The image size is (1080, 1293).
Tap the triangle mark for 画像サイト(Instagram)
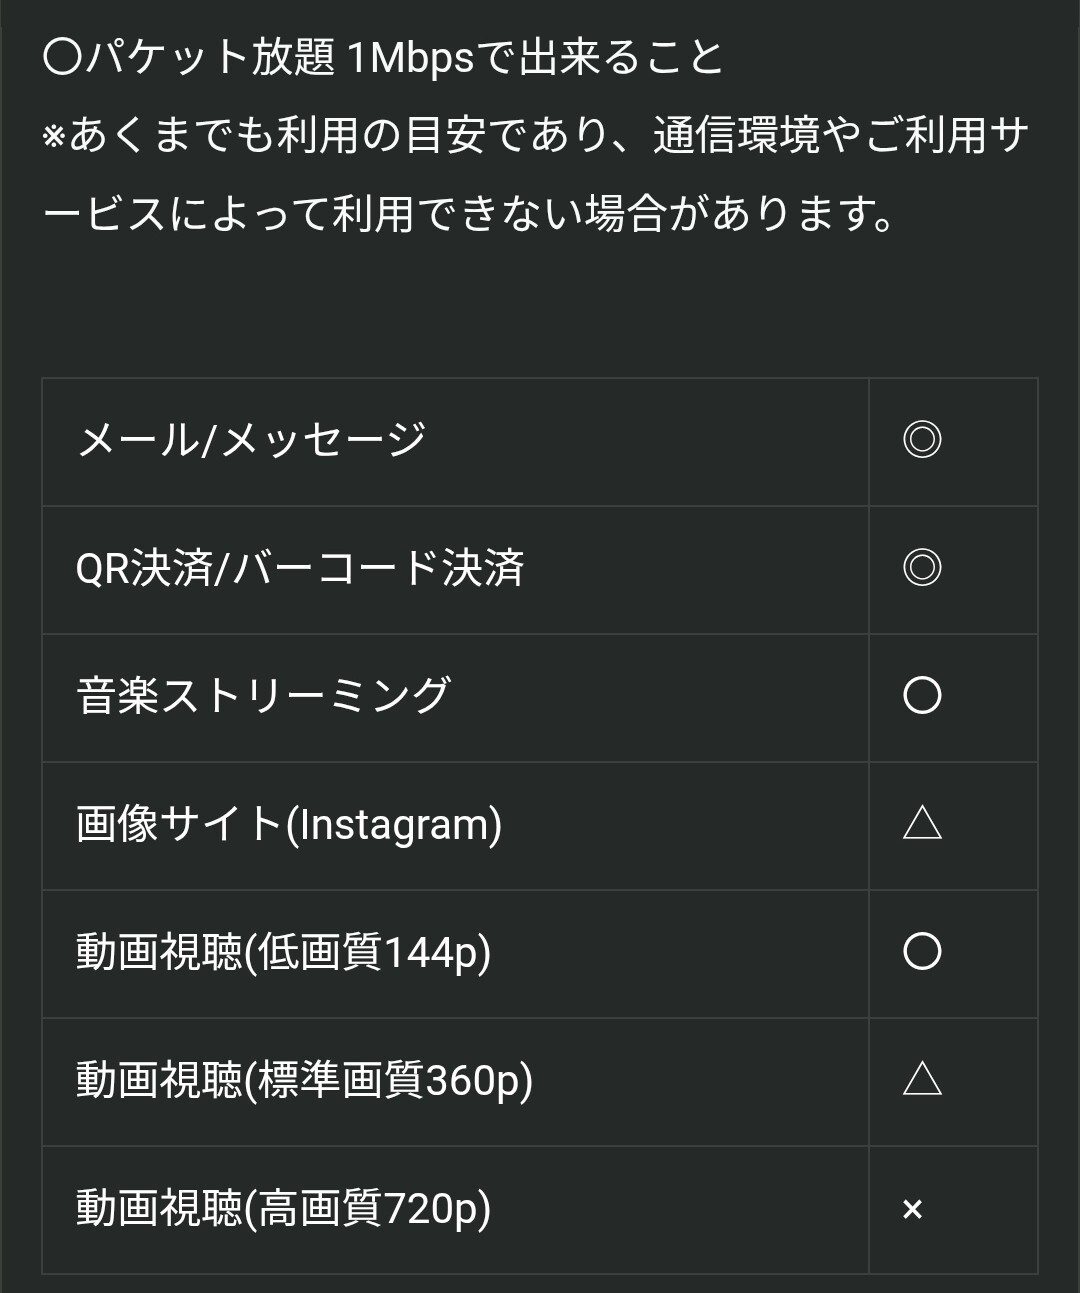pyautogui.click(x=922, y=823)
